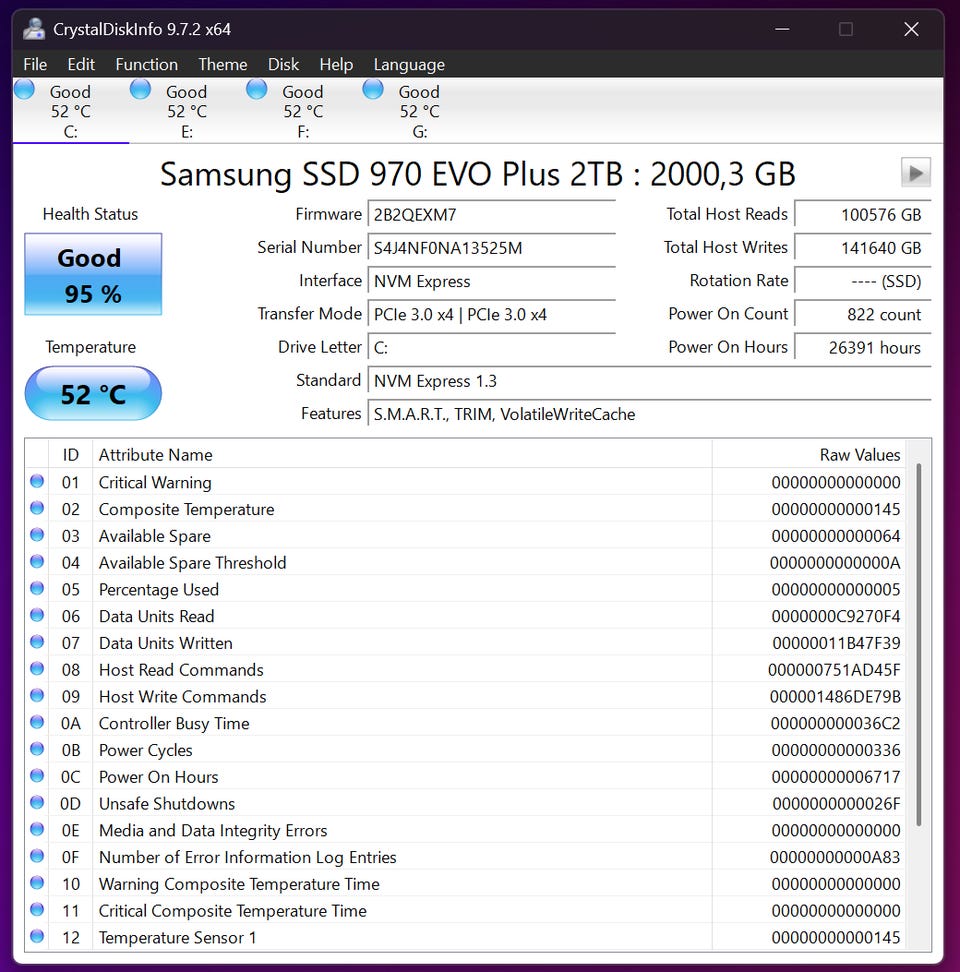
Task: Click the 52 °C temperature button
Action: 93,394
